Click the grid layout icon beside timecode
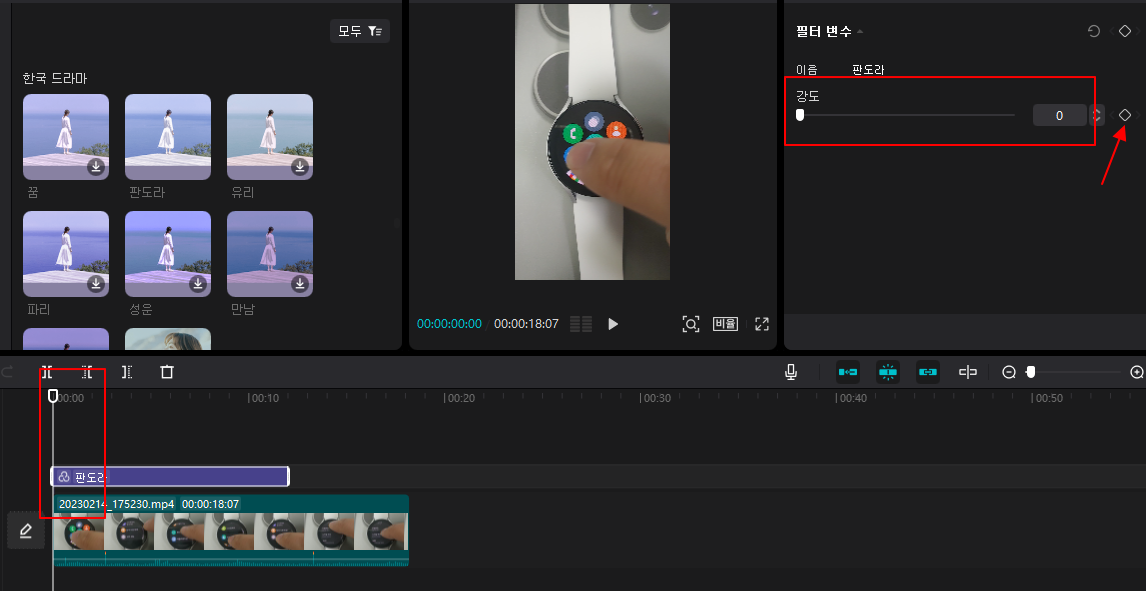This screenshot has width=1146, height=591. pos(581,324)
